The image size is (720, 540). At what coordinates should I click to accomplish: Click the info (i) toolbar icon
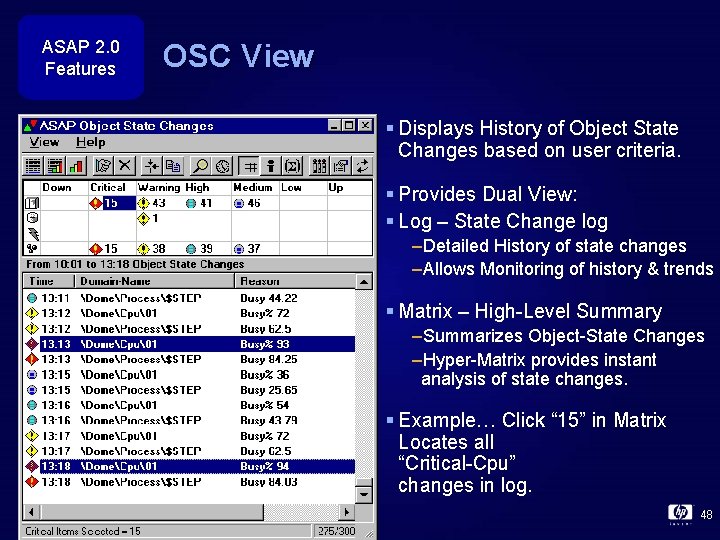click(271, 166)
